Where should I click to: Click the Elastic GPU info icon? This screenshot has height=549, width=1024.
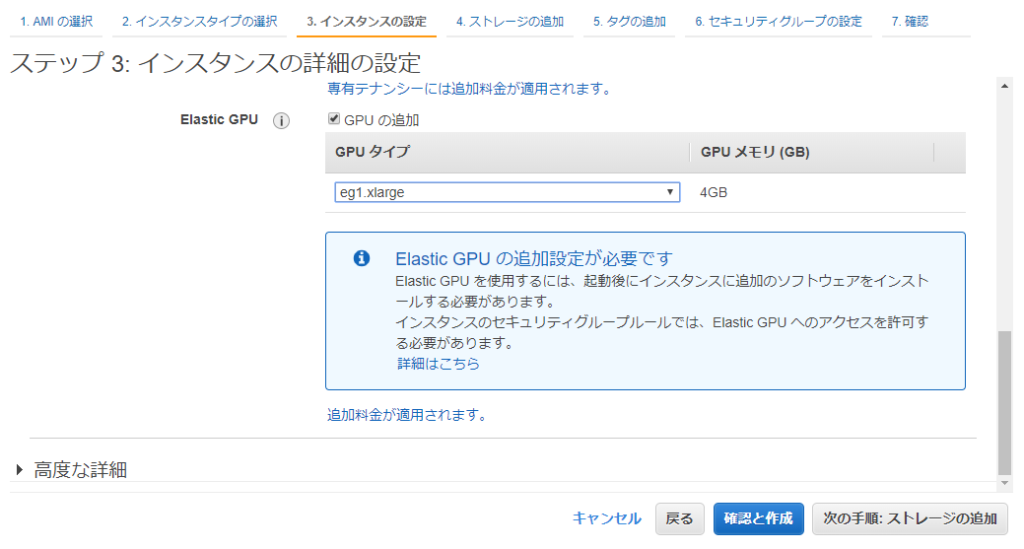pyautogui.click(x=281, y=121)
